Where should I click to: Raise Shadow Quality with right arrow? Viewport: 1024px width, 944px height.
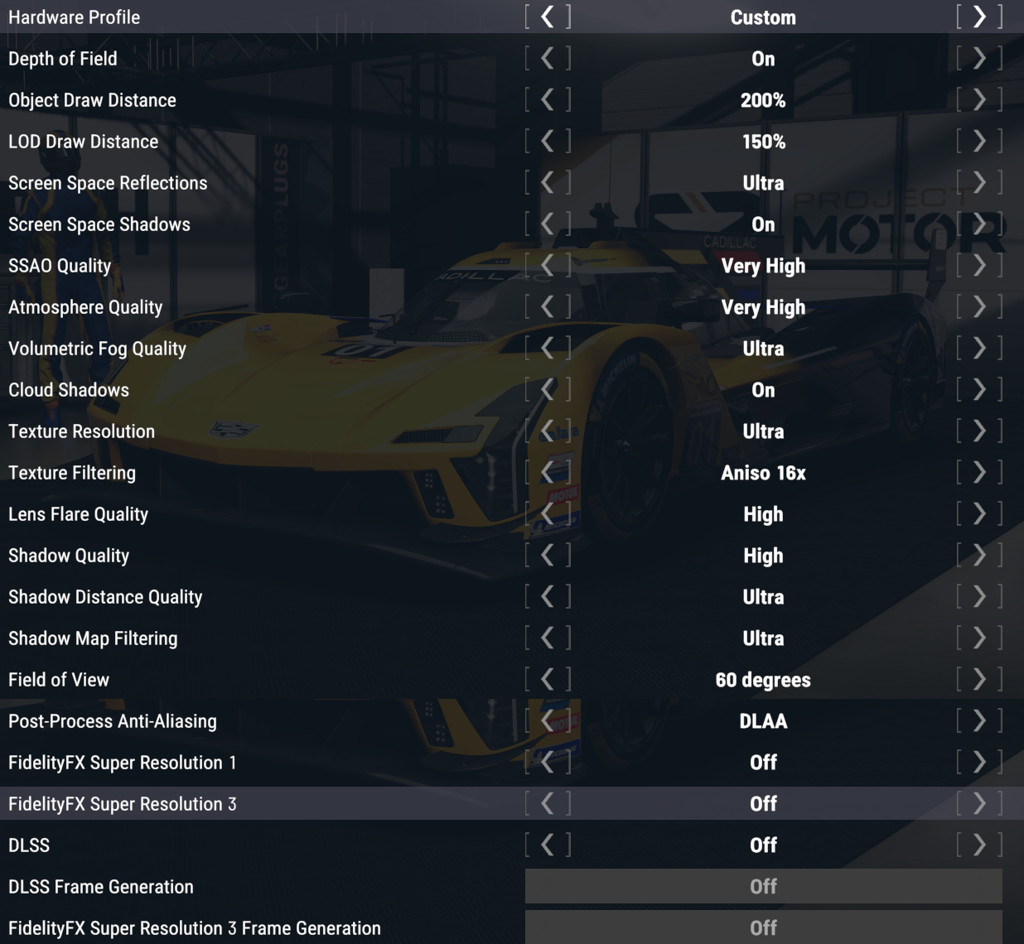click(x=979, y=556)
